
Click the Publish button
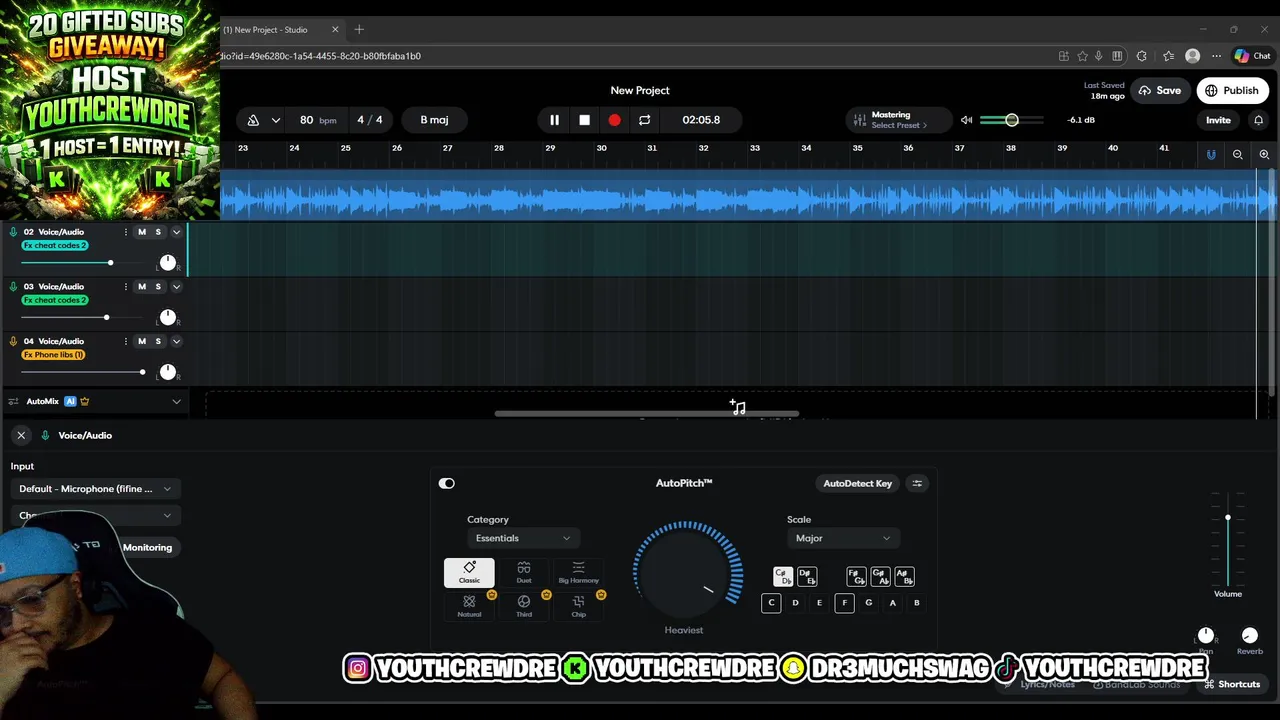(1232, 90)
